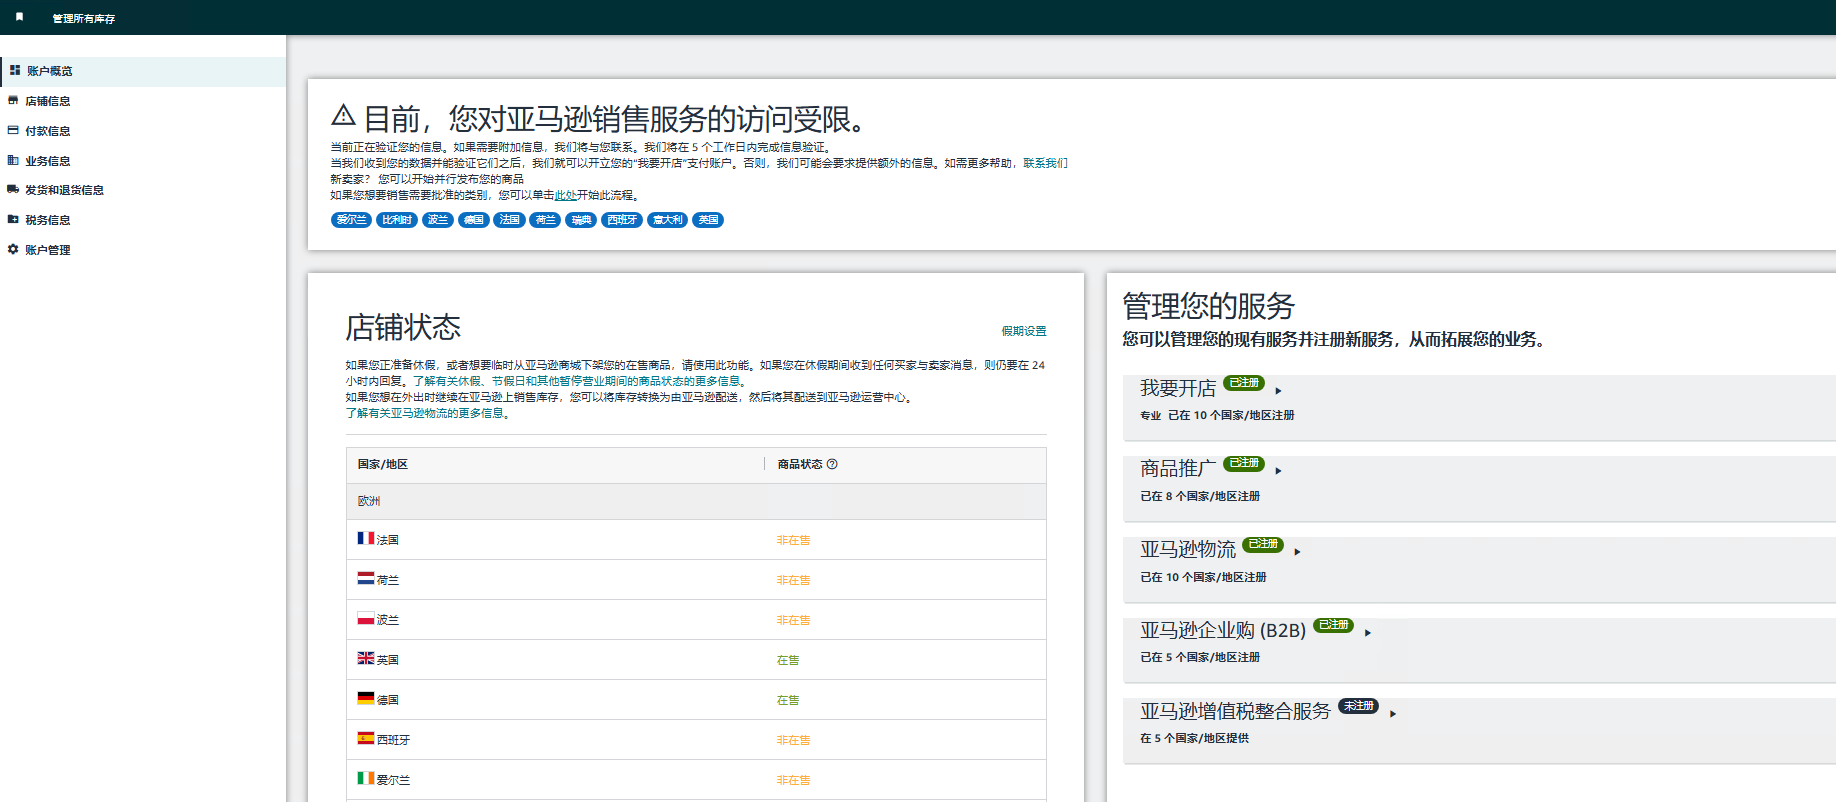This screenshot has height=802, width=1836.
Task: Open 假期设置 vacation settings link
Action: point(1024,331)
